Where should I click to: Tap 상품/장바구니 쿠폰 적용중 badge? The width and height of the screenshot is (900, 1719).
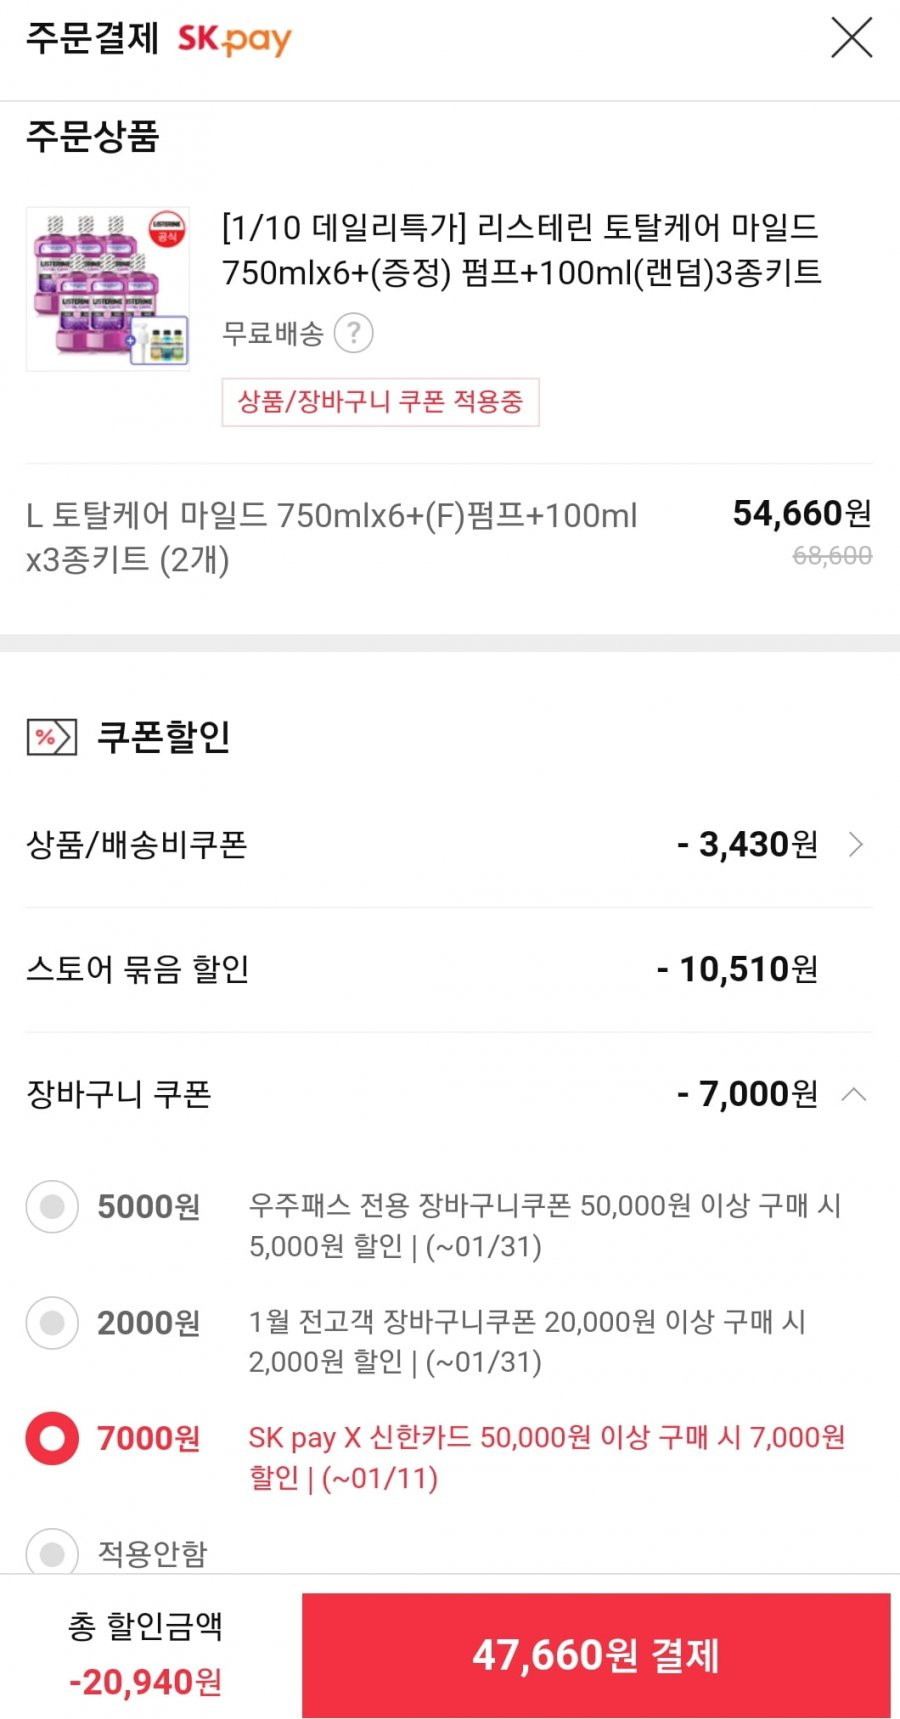(x=380, y=402)
